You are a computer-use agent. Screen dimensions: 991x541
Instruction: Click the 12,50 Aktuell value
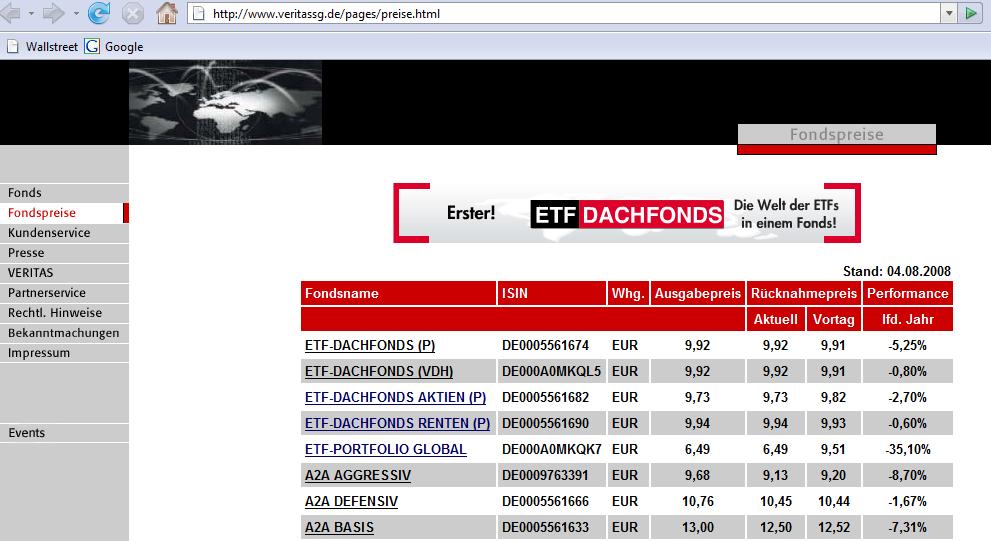[775, 527]
